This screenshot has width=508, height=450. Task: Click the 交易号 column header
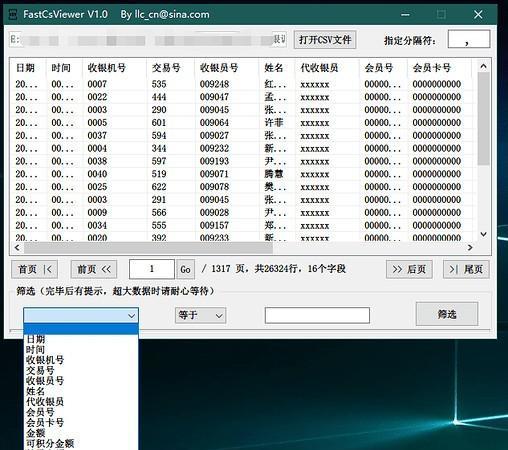(x=170, y=68)
